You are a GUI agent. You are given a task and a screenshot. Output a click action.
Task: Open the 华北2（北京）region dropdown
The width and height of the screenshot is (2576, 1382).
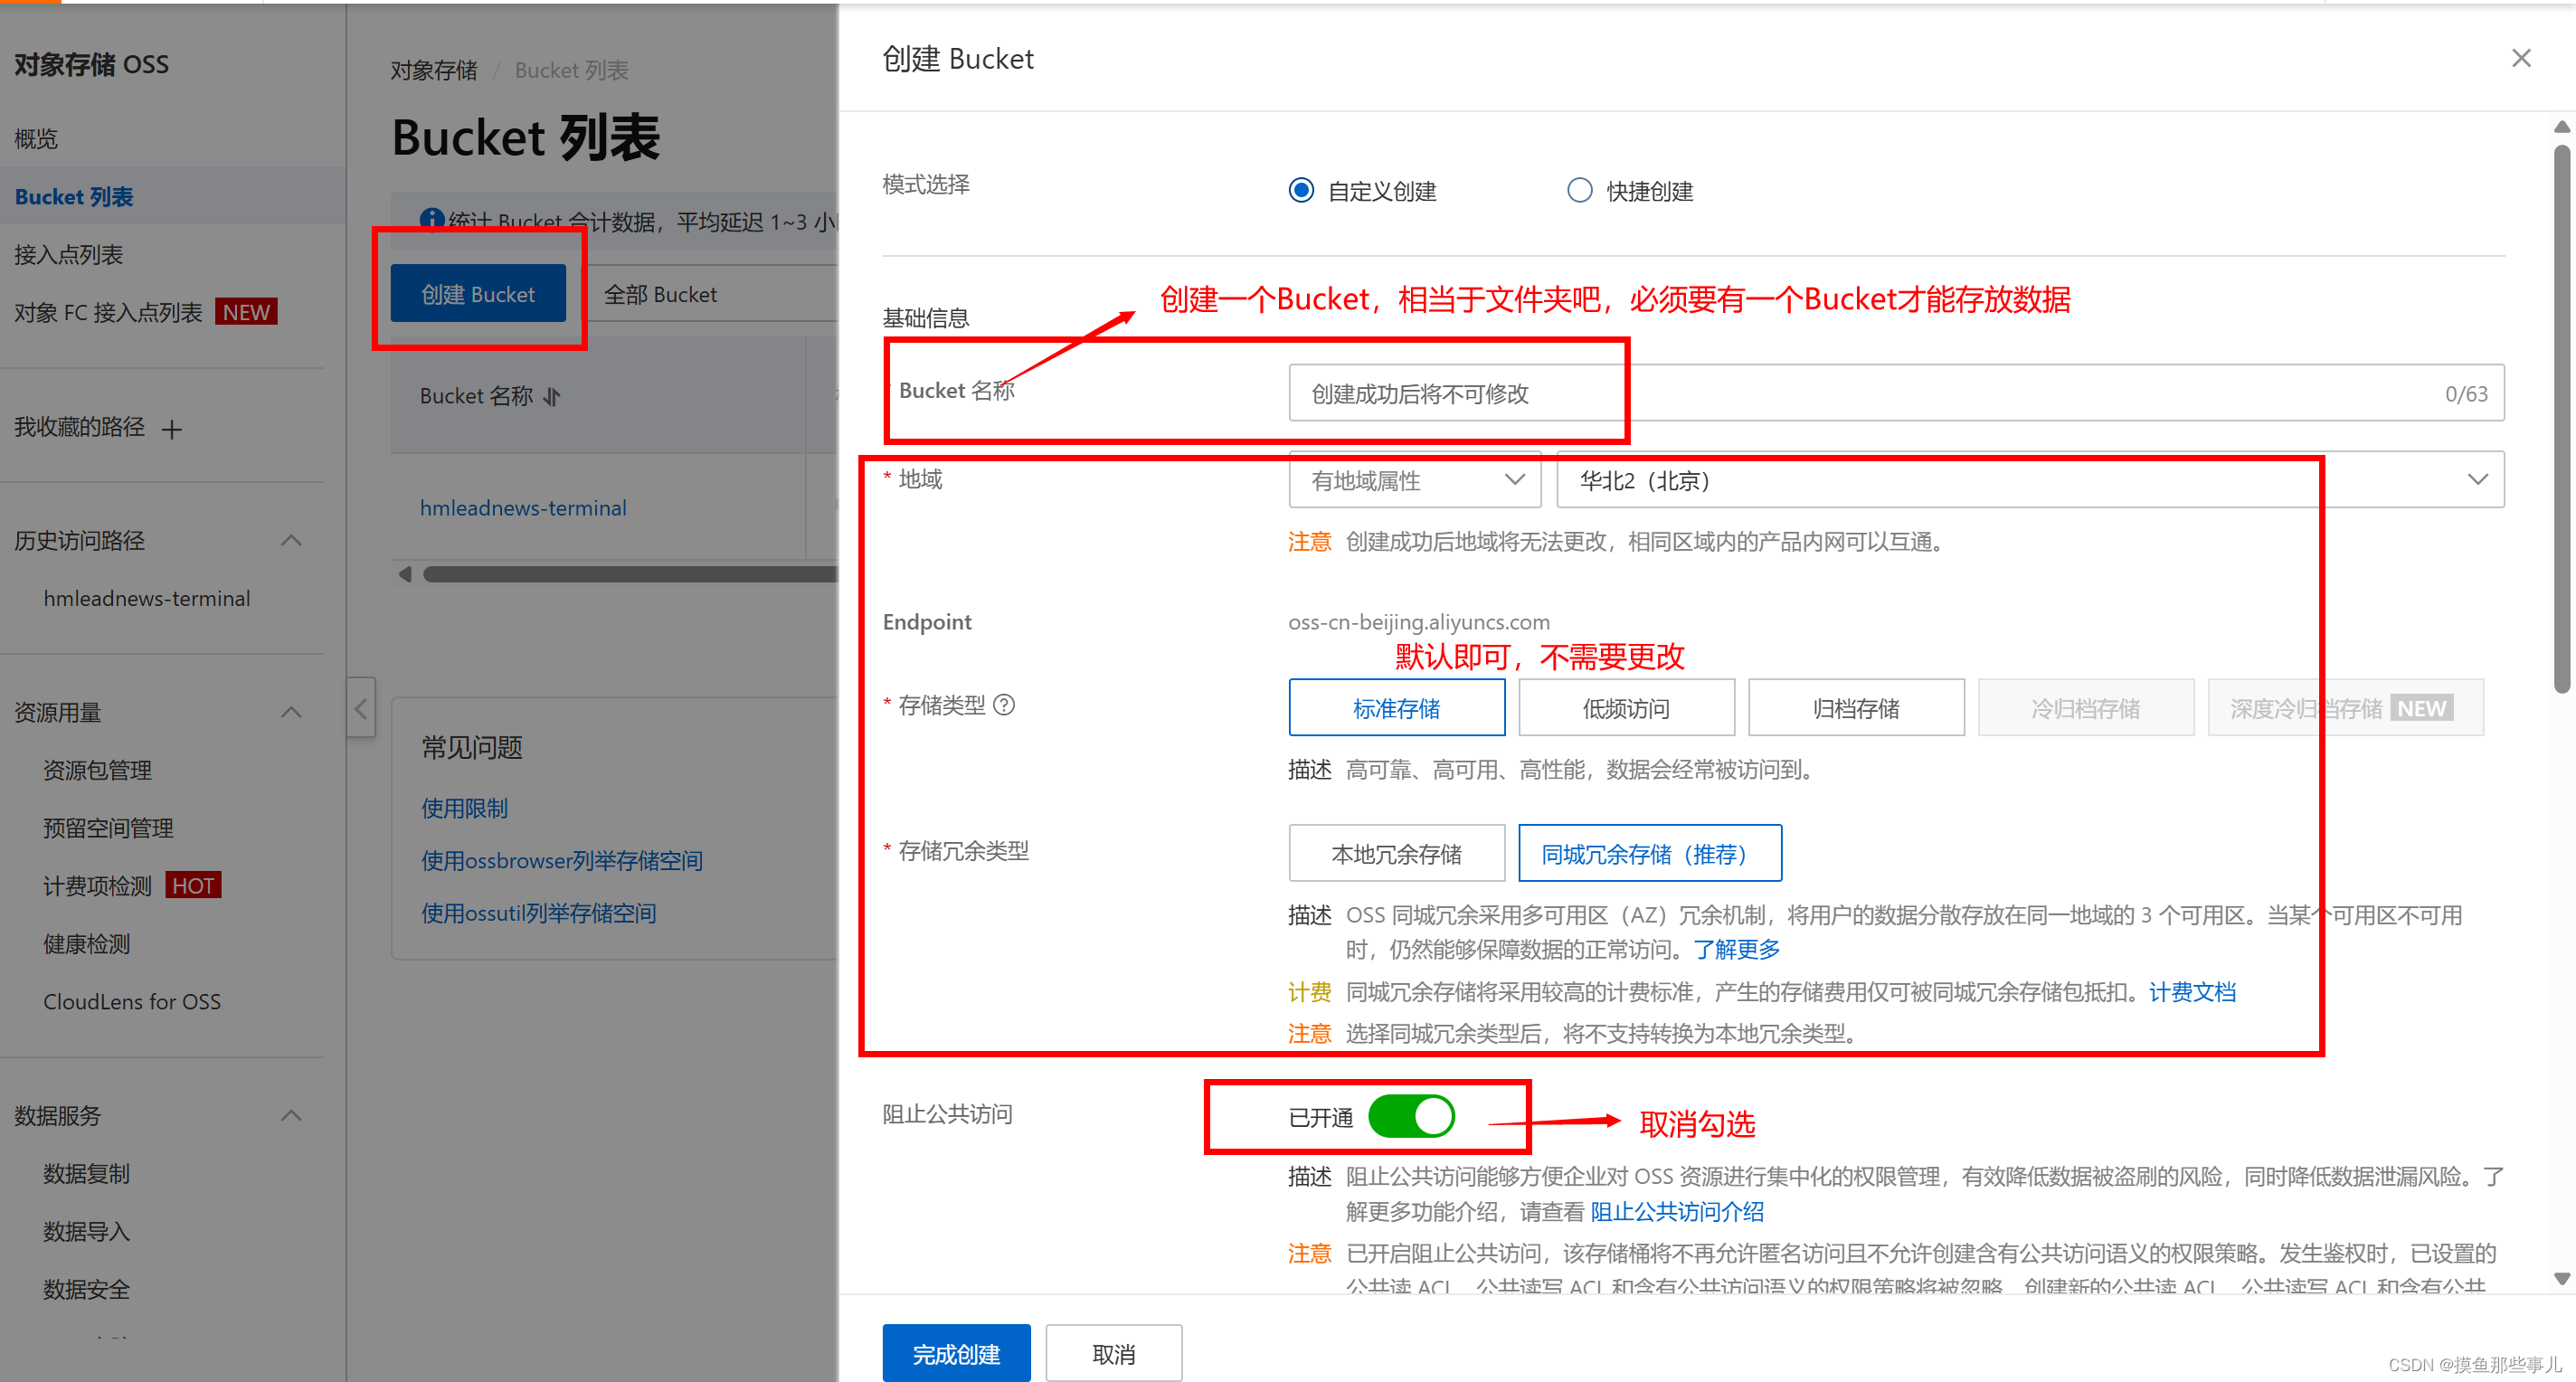coord(2029,480)
